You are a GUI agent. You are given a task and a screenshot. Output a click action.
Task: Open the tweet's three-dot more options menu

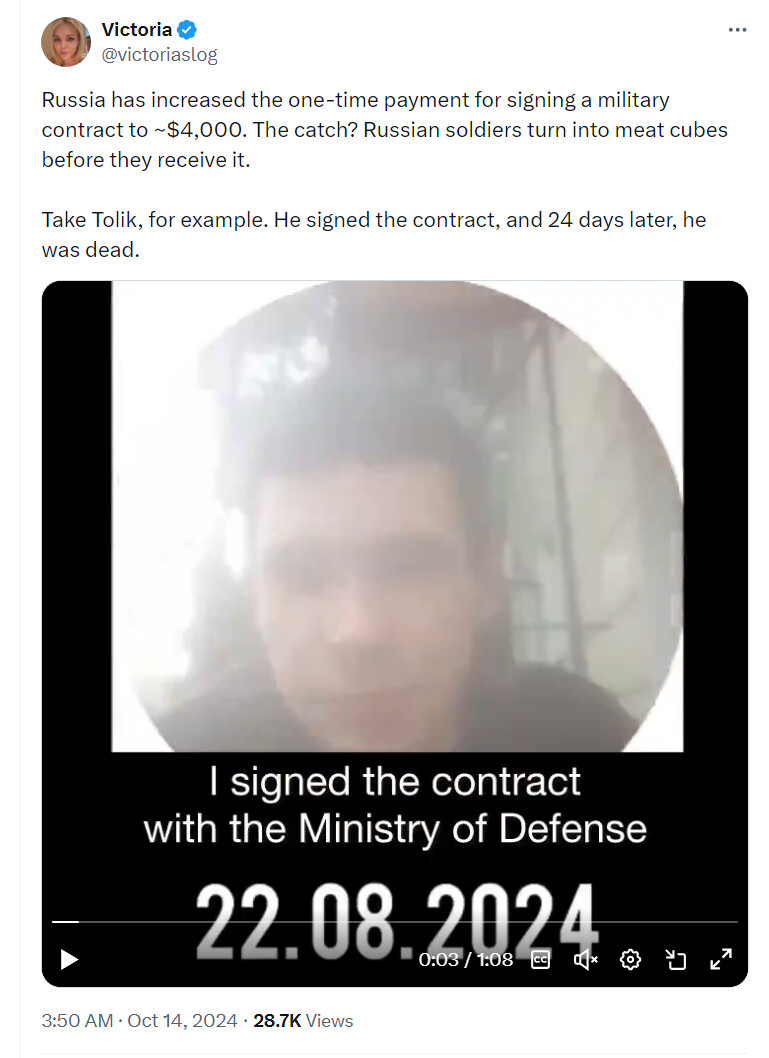737,30
